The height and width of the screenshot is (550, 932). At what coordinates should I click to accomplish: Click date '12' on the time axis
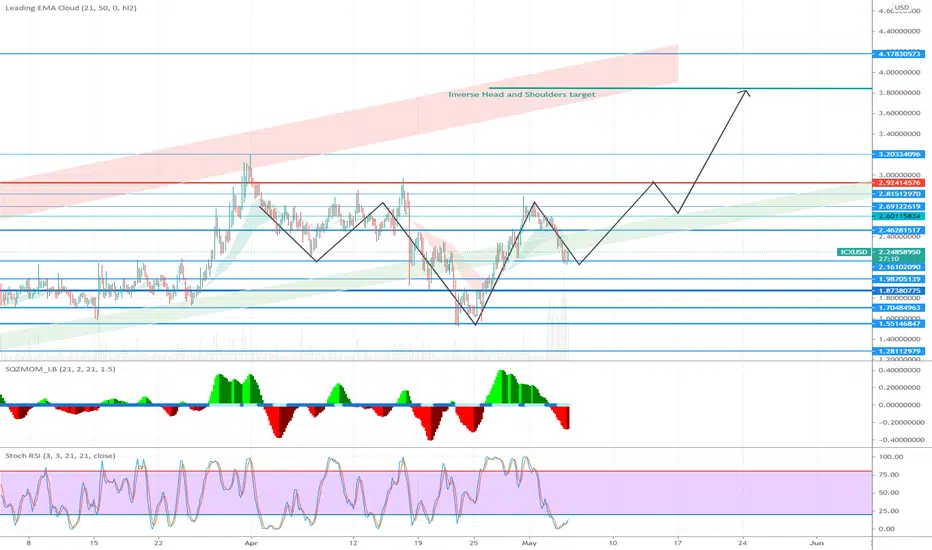(x=353, y=542)
